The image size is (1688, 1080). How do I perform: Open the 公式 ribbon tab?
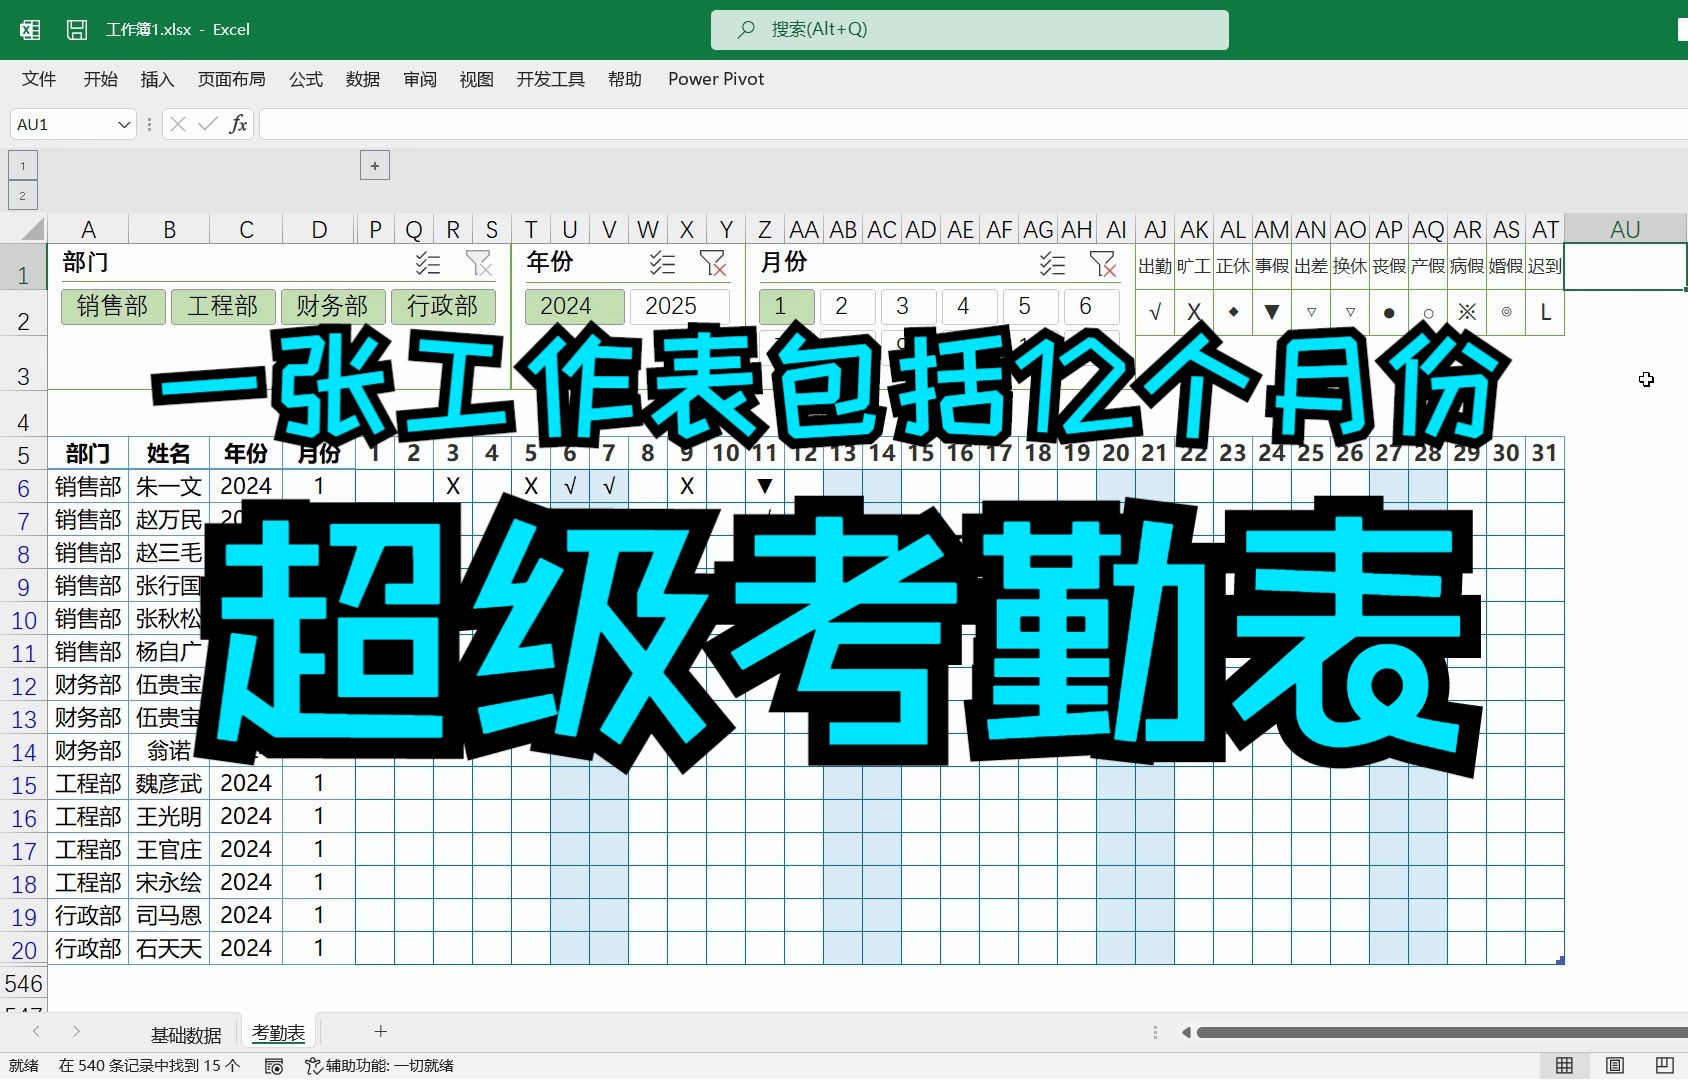[x=306, y=79]
